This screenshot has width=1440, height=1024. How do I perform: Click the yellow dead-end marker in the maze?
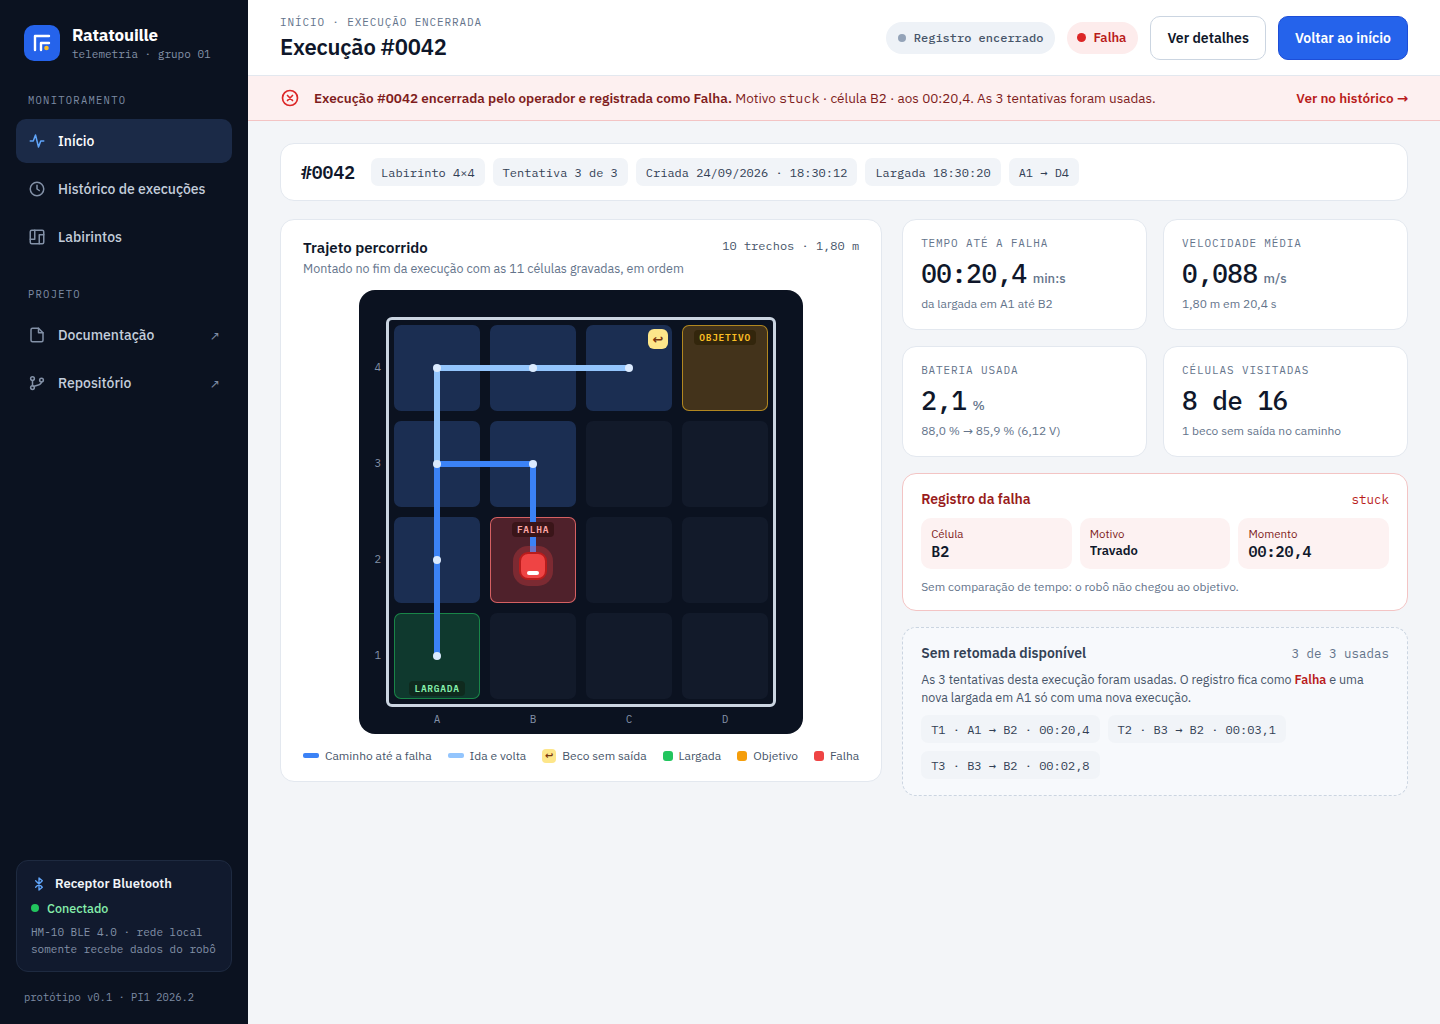[x=658, y=339]
